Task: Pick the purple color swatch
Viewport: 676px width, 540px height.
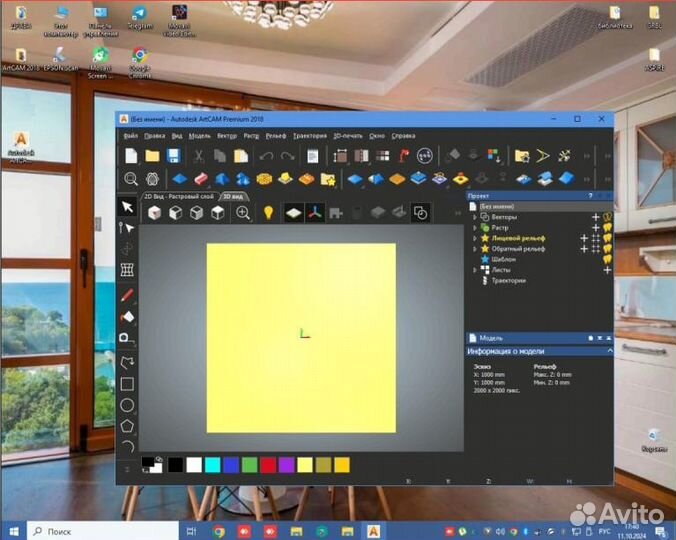Action: click(x=287, y=465)
